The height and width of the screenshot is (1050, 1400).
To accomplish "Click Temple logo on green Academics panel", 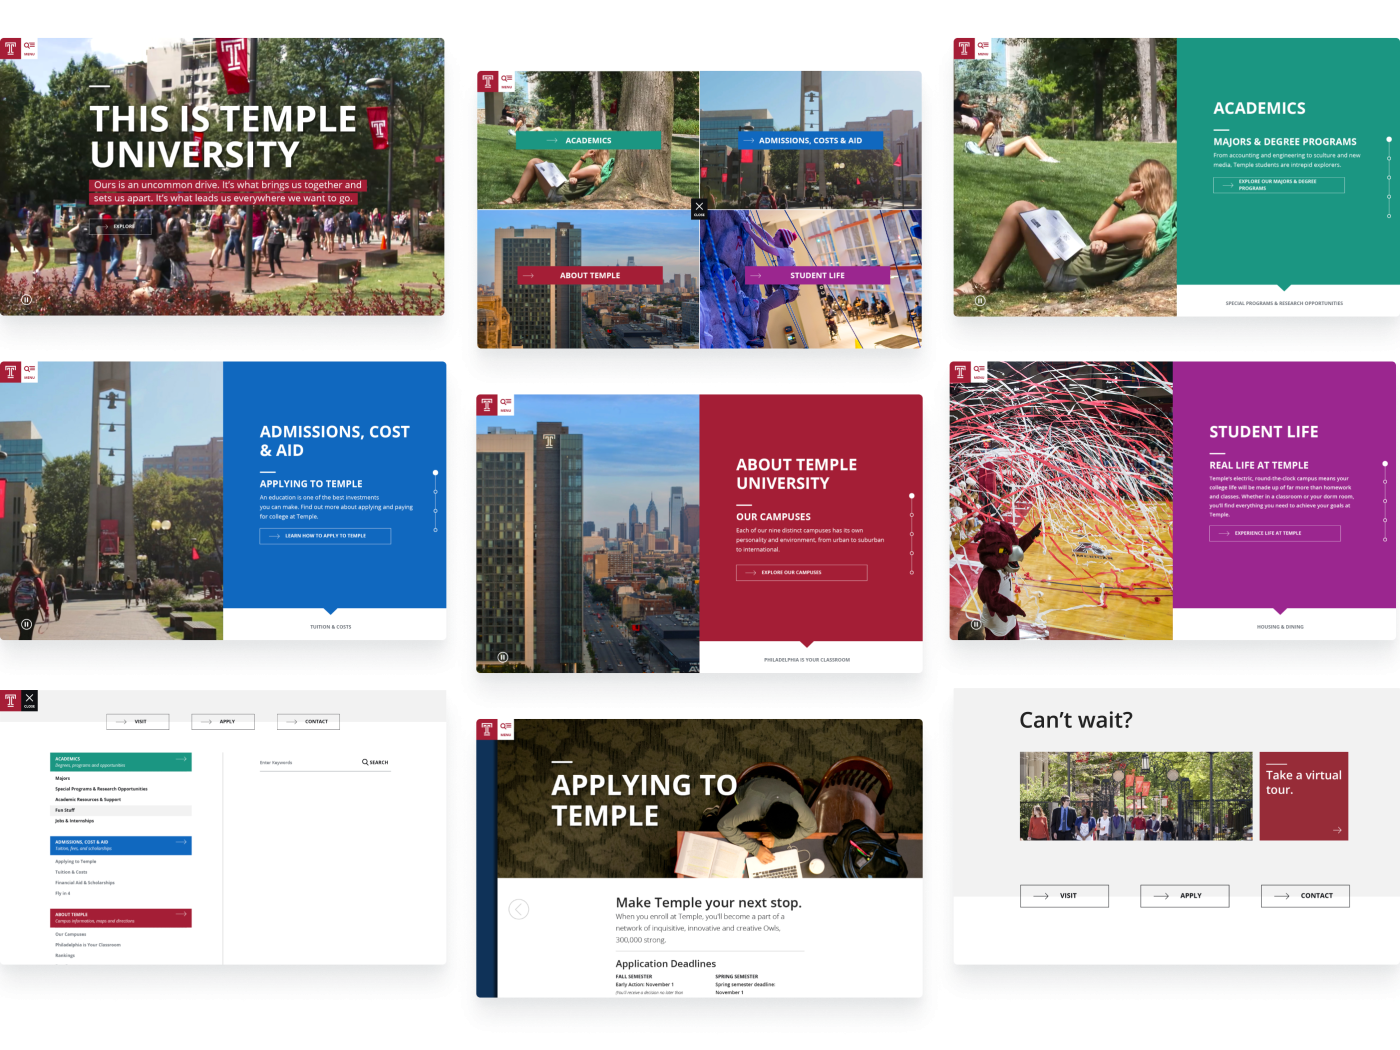I will coord(964,48).
